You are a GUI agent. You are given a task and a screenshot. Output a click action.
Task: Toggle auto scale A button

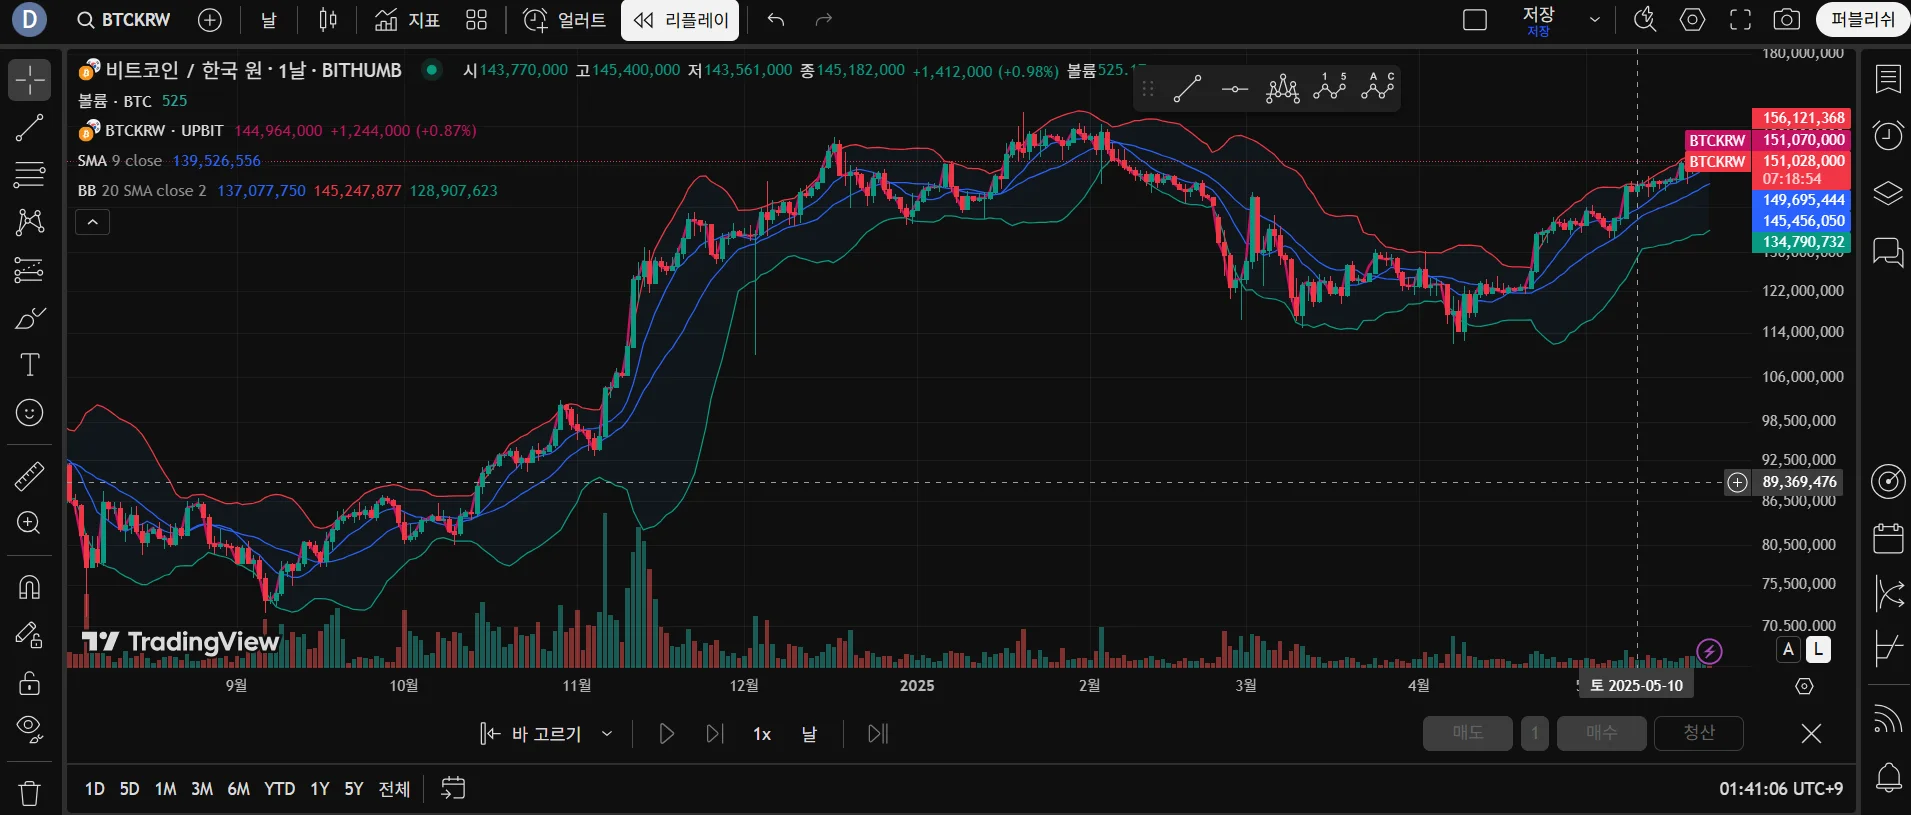(x=1789, y=650)
